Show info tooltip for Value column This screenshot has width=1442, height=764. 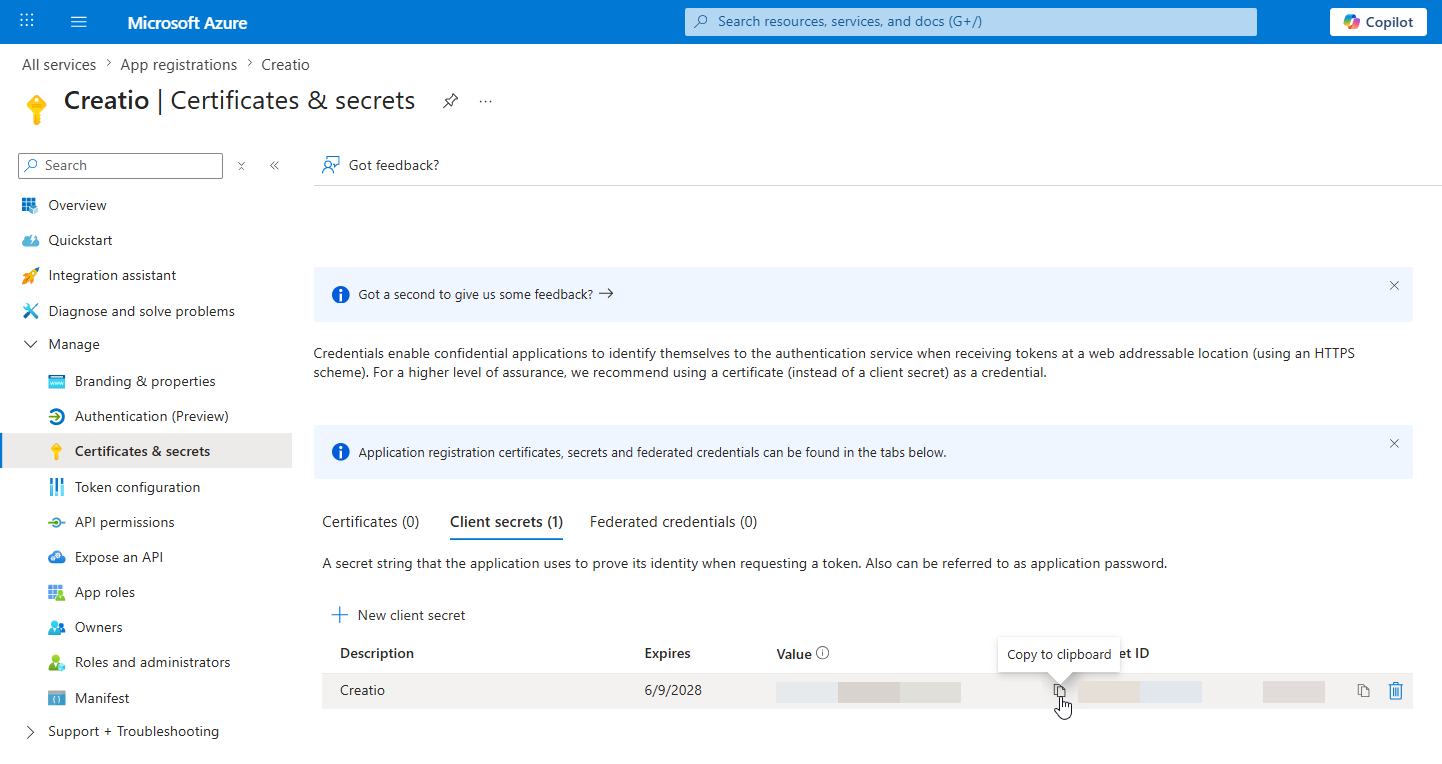[x=823, y=653]
